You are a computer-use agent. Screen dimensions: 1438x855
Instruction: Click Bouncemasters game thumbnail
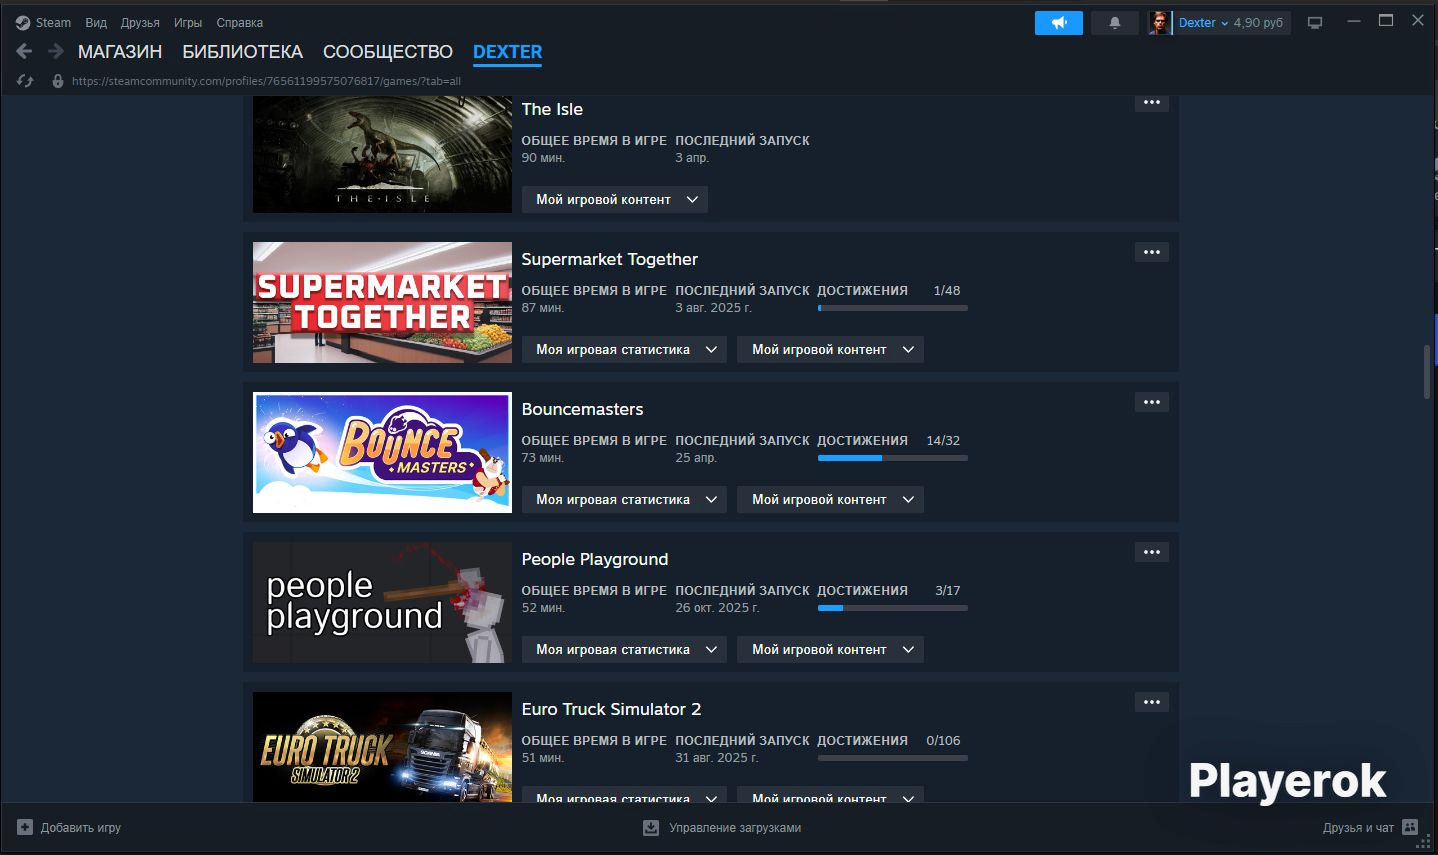tap(382, 452)
